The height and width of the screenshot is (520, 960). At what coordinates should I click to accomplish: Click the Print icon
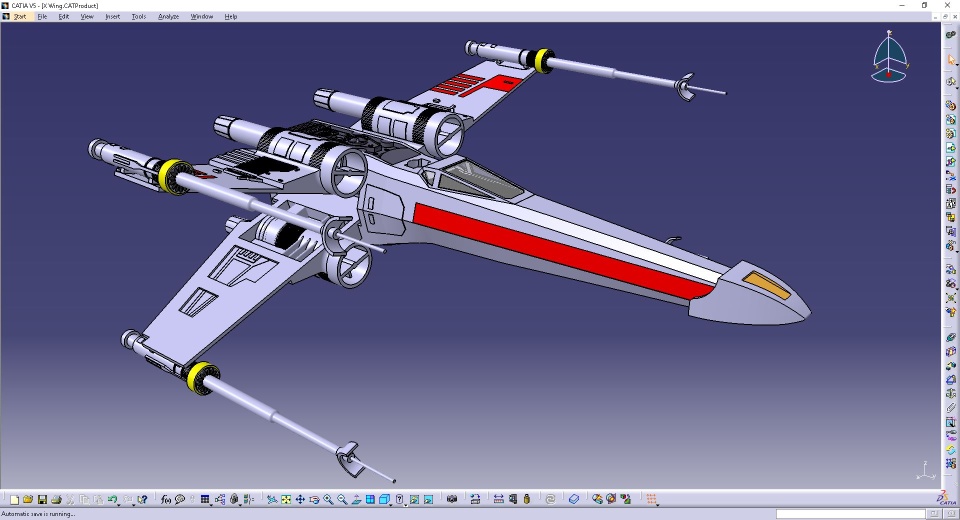(x=56, y=500)
